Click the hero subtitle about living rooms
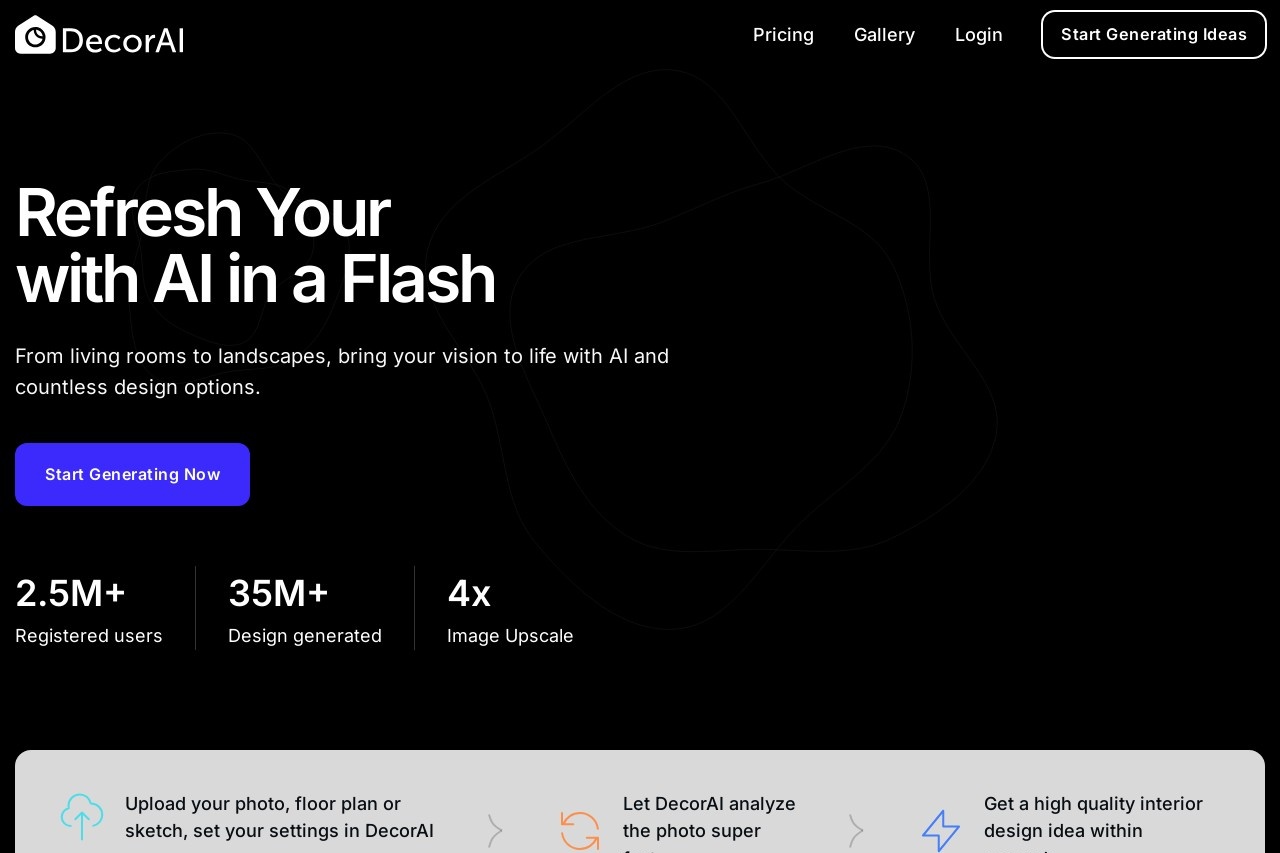The image size is (1280, 853). point(342,371)
